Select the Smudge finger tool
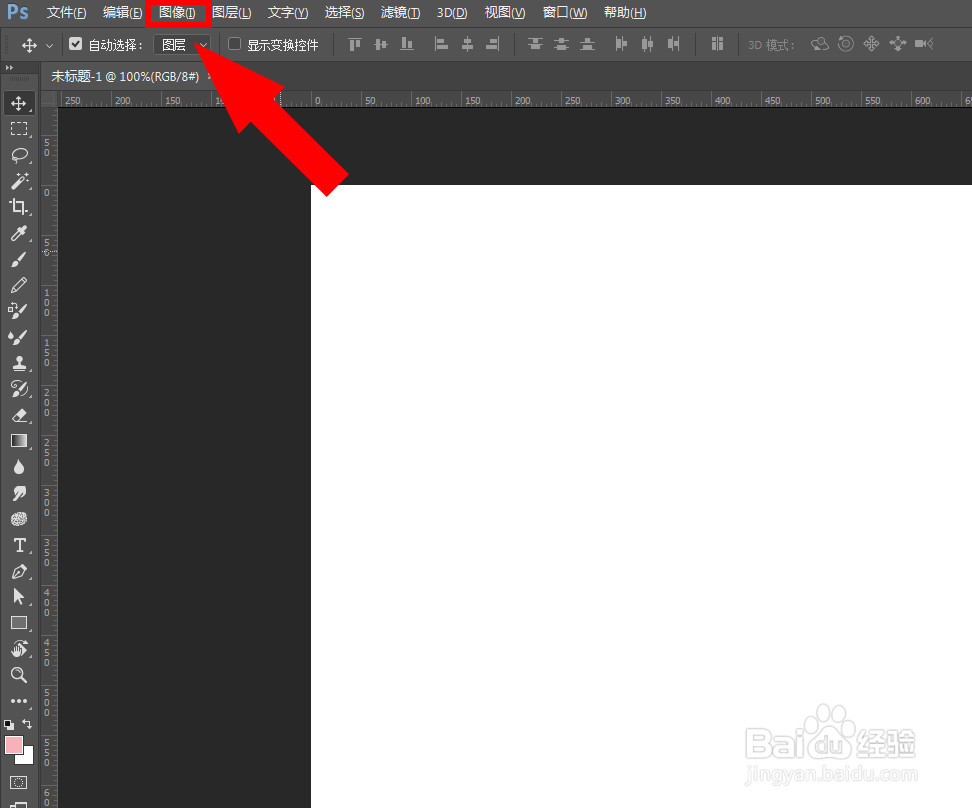The width and height of the screenshot is (972, 808). [19, 493]
